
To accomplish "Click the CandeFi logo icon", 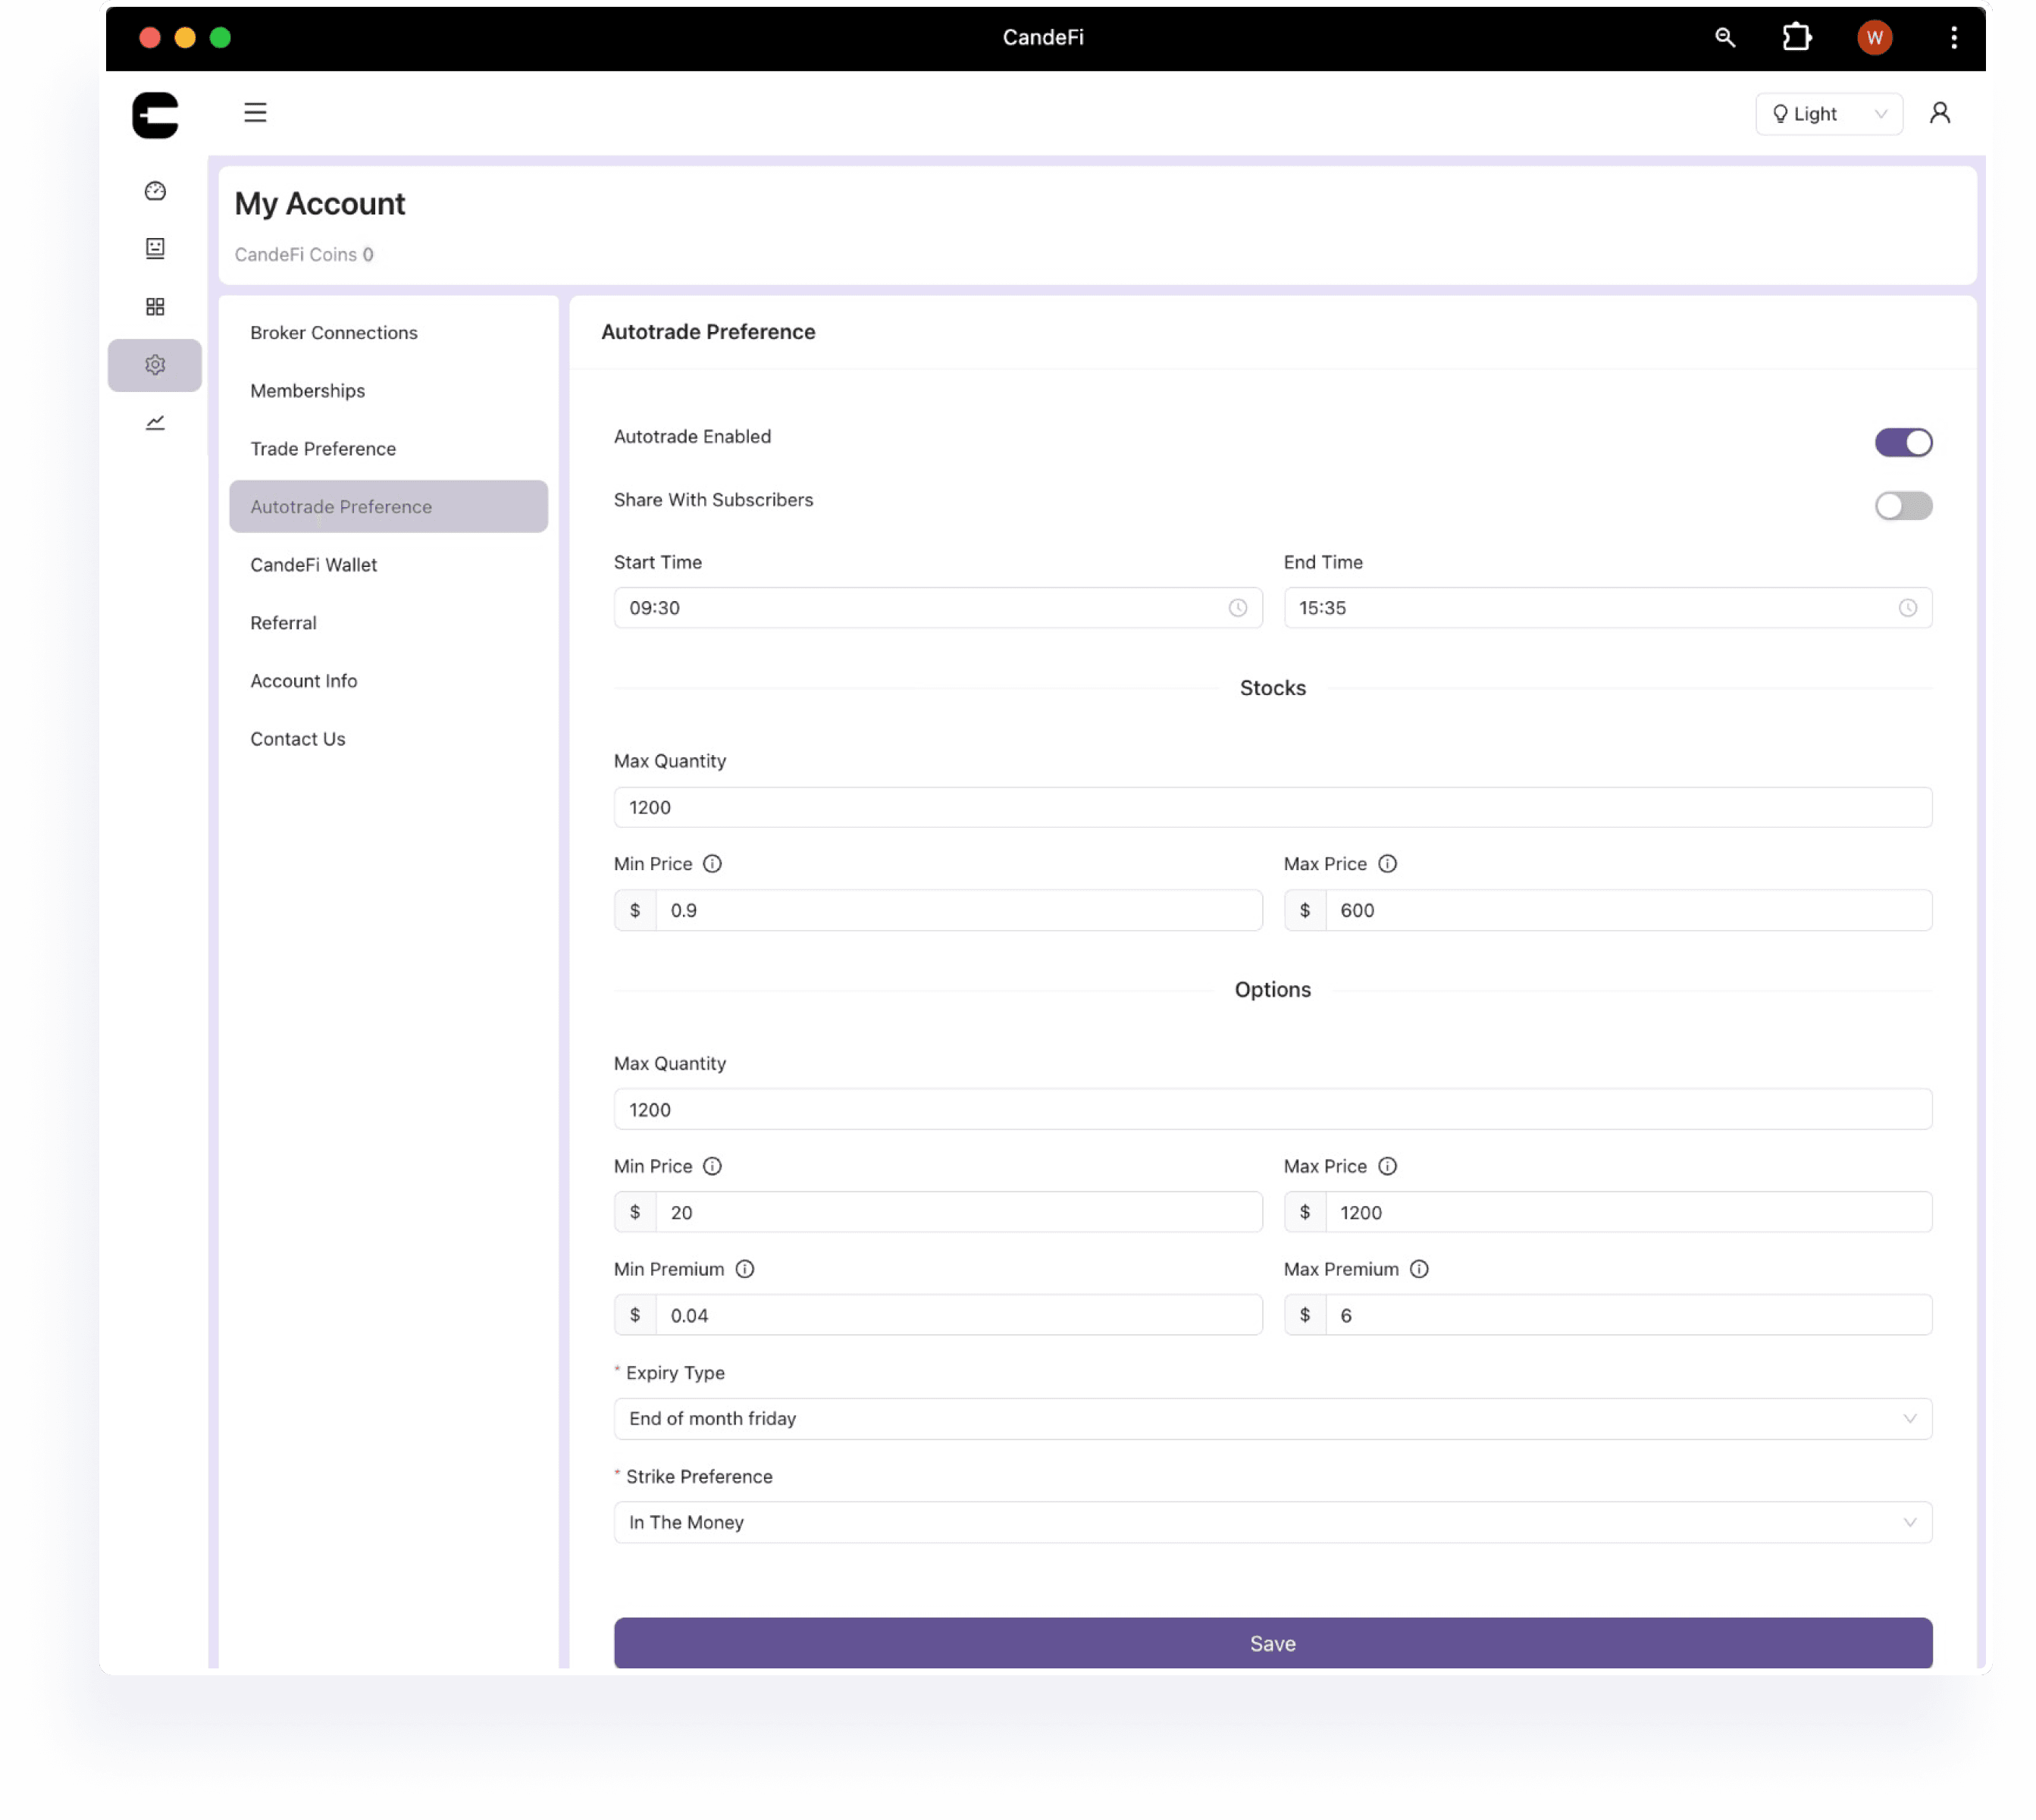I will tap(155, 115).
